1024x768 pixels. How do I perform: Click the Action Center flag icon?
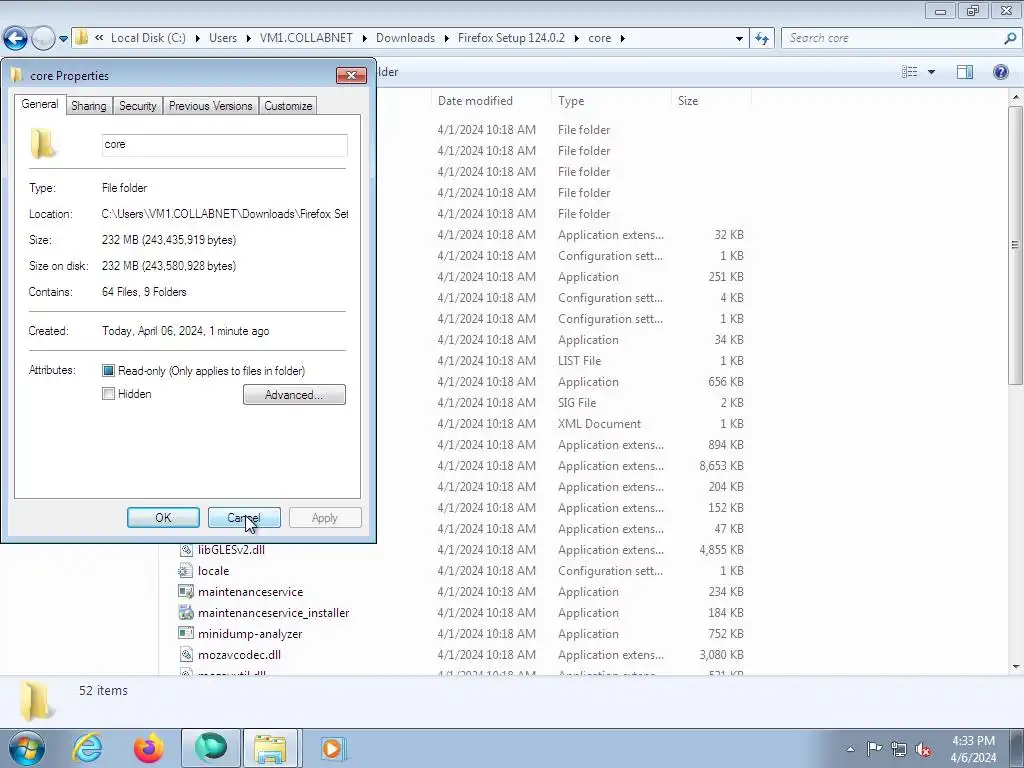click(x=874, y=749)
